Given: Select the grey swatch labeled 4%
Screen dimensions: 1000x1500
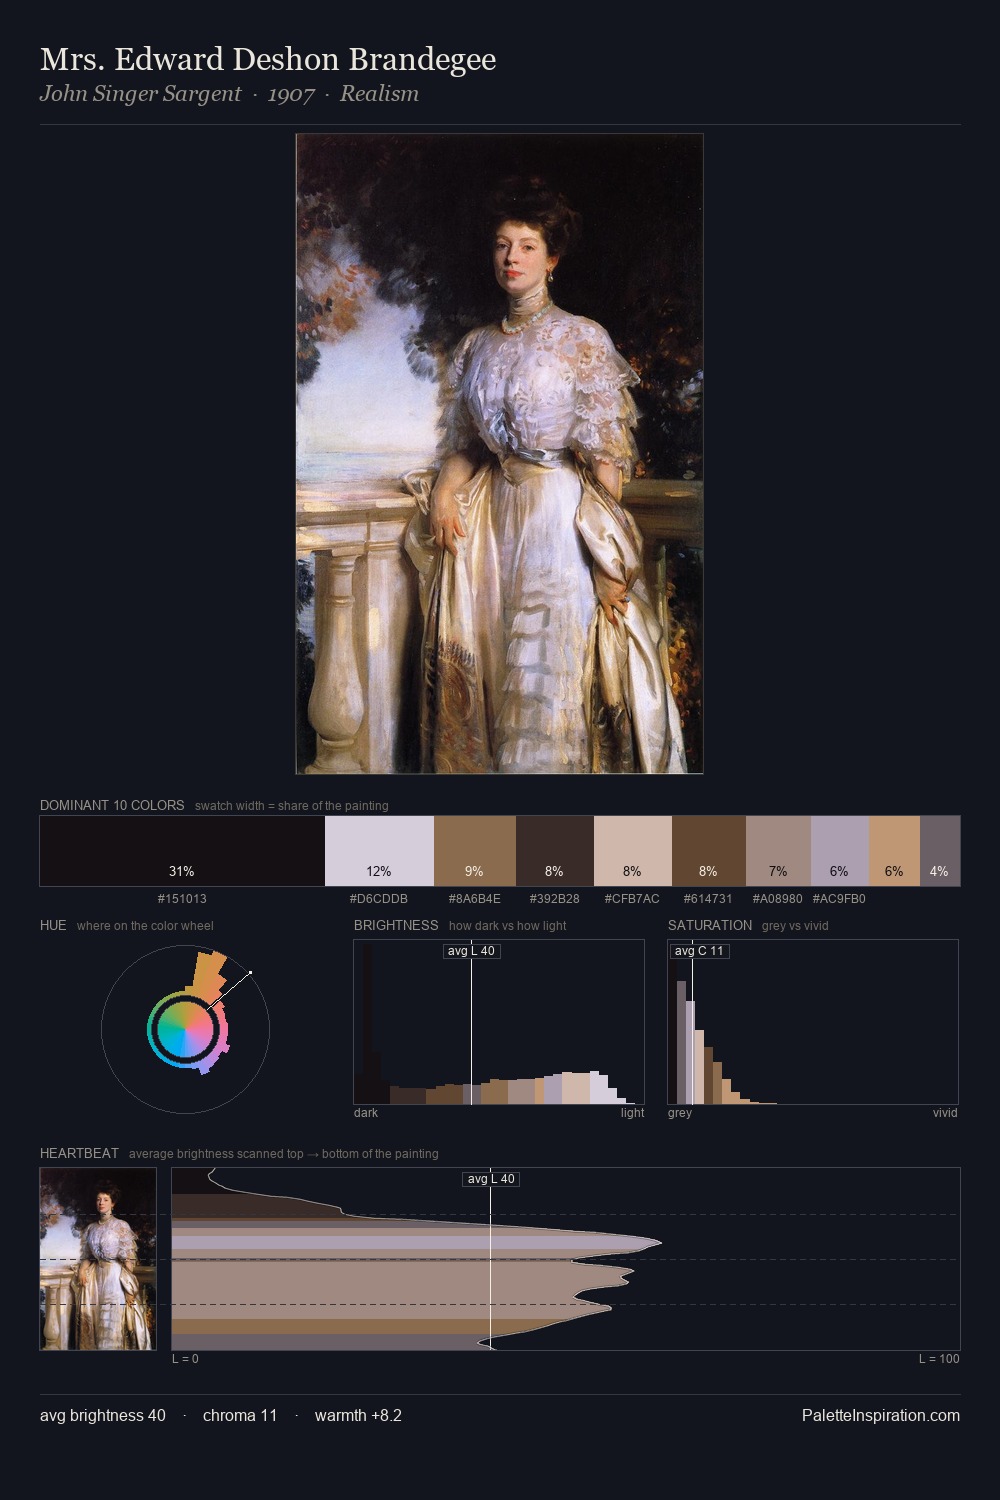Looking at the screenshot, I should click(x=940, y=851).
